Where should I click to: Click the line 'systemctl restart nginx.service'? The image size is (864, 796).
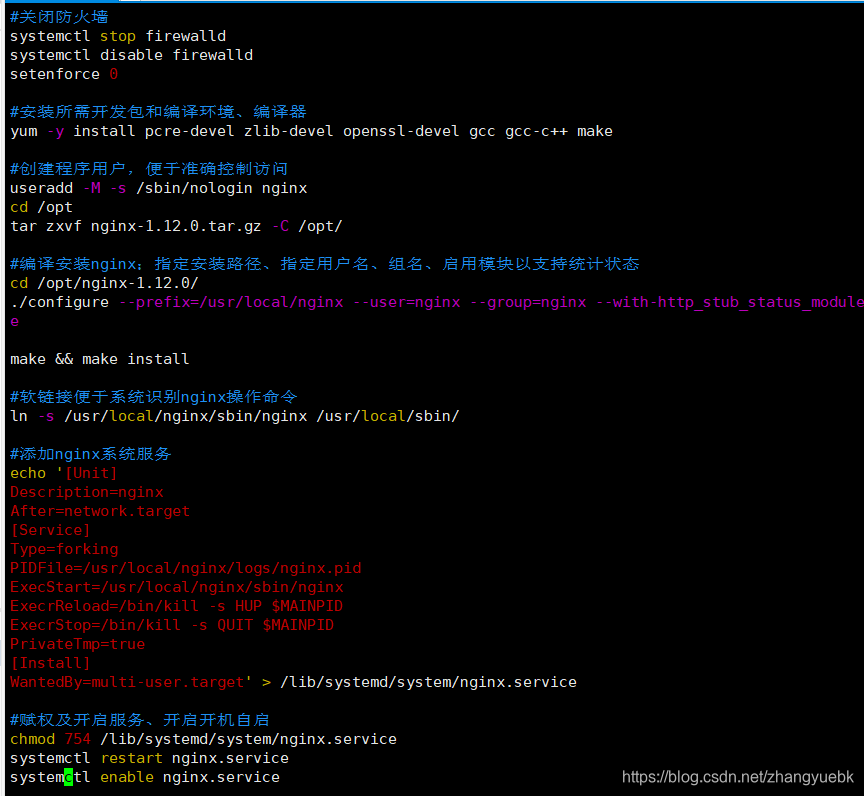149,759
